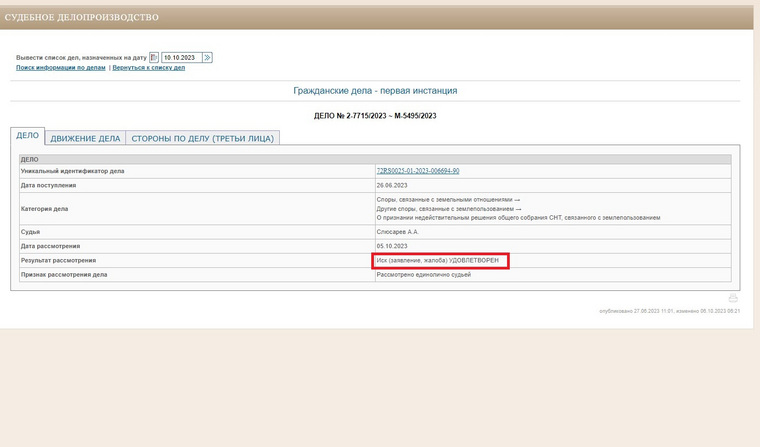
Task: Click category line Споры, связанные с земельными отношениями
Action: (448, 199)
